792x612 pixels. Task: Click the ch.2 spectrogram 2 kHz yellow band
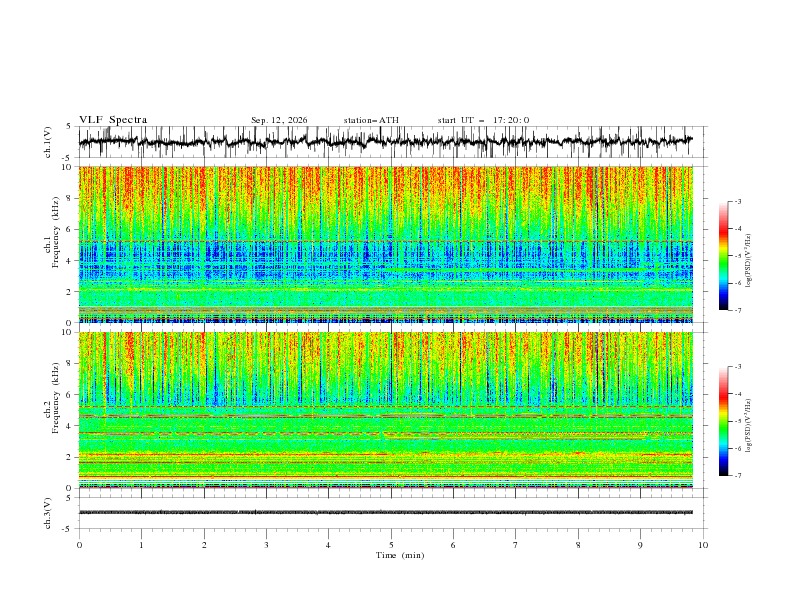click(x=386, y=456)
